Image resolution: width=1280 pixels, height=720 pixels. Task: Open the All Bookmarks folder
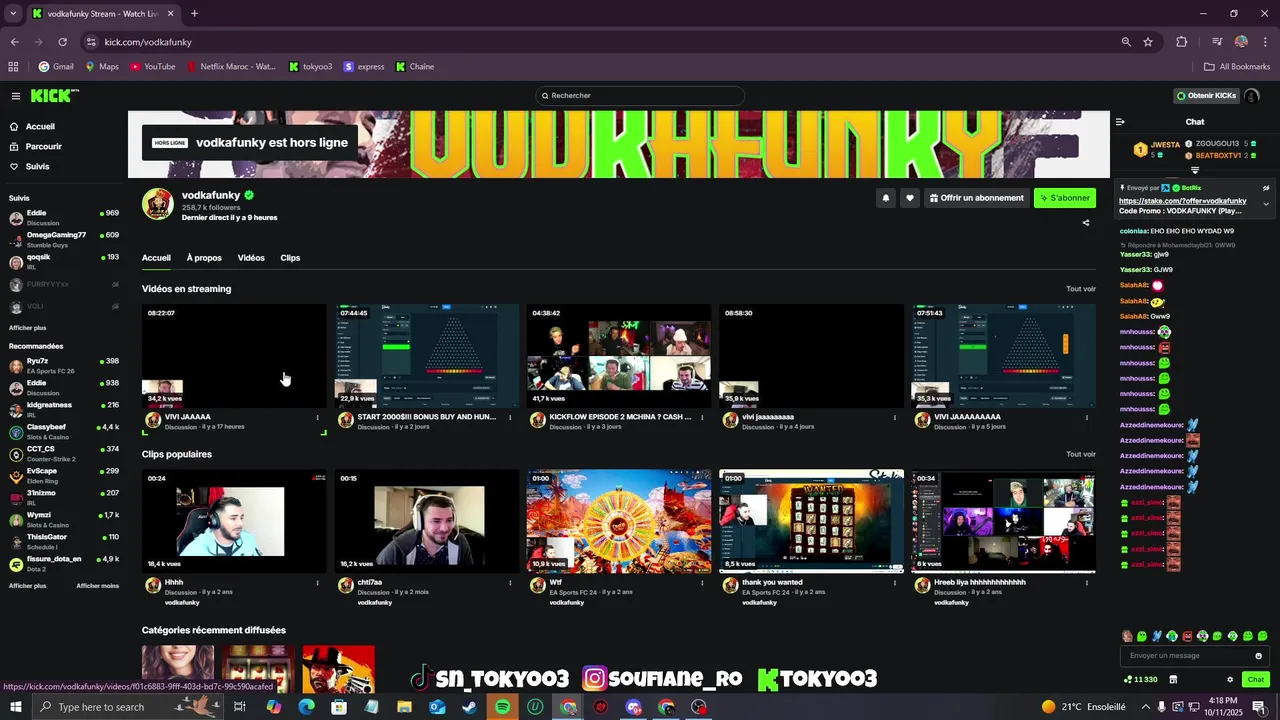point(1237,67)
